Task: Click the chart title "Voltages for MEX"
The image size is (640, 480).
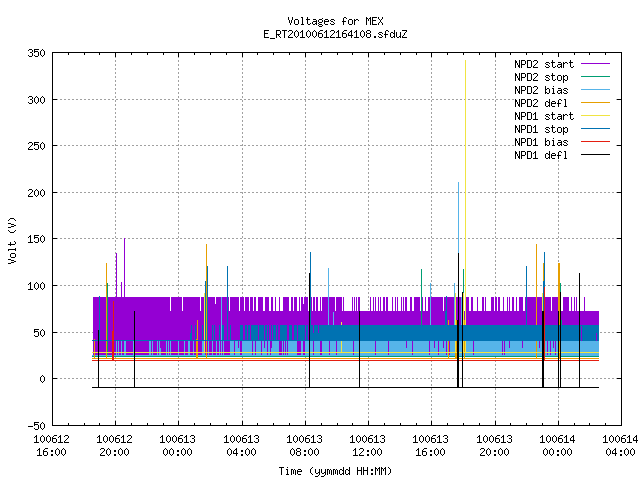Action: (x=335, y=21)
